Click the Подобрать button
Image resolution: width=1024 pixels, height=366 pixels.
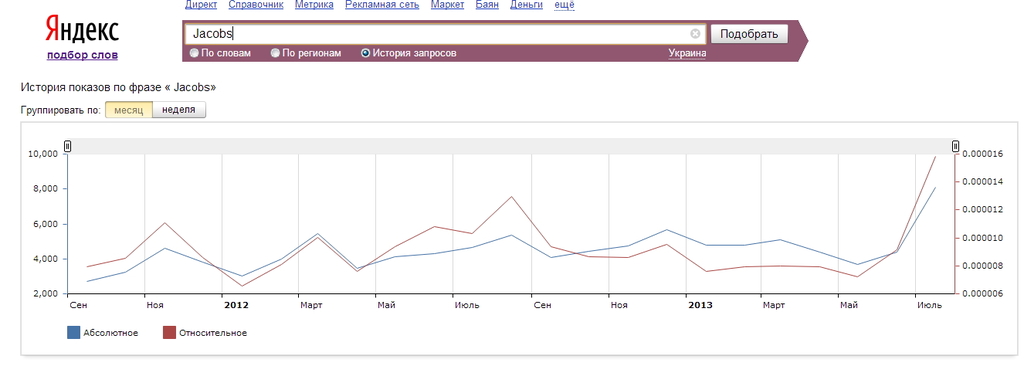point(749,34)
